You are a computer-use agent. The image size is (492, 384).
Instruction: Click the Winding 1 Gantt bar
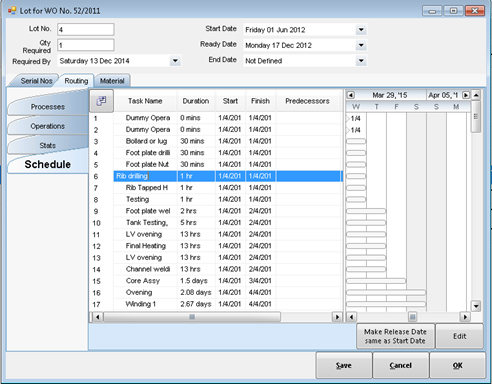point(386,304)
